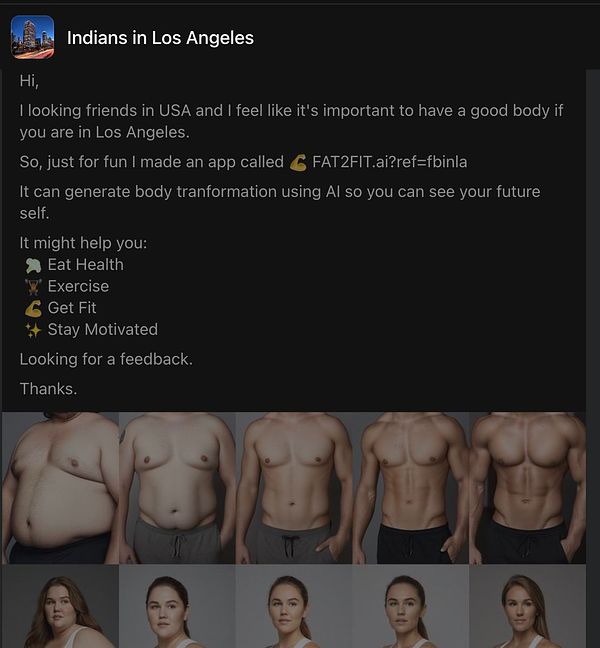Open the Indians in Los Angeles group avatar
Screen dimensions: 600x648
(32, 37)
